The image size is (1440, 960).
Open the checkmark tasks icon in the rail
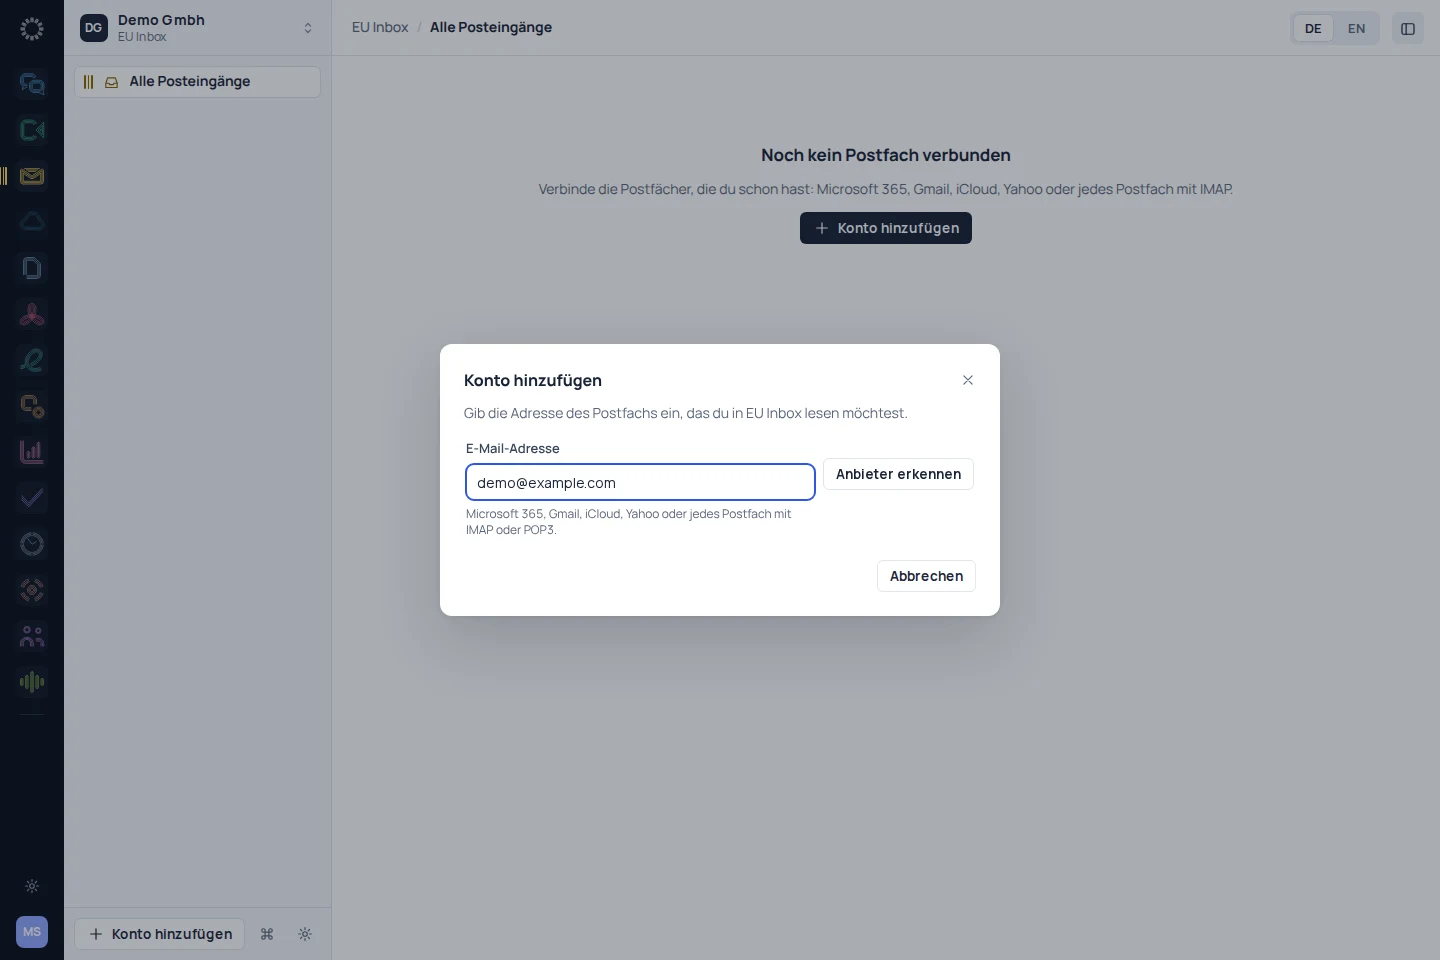click(x=32, y=498)
